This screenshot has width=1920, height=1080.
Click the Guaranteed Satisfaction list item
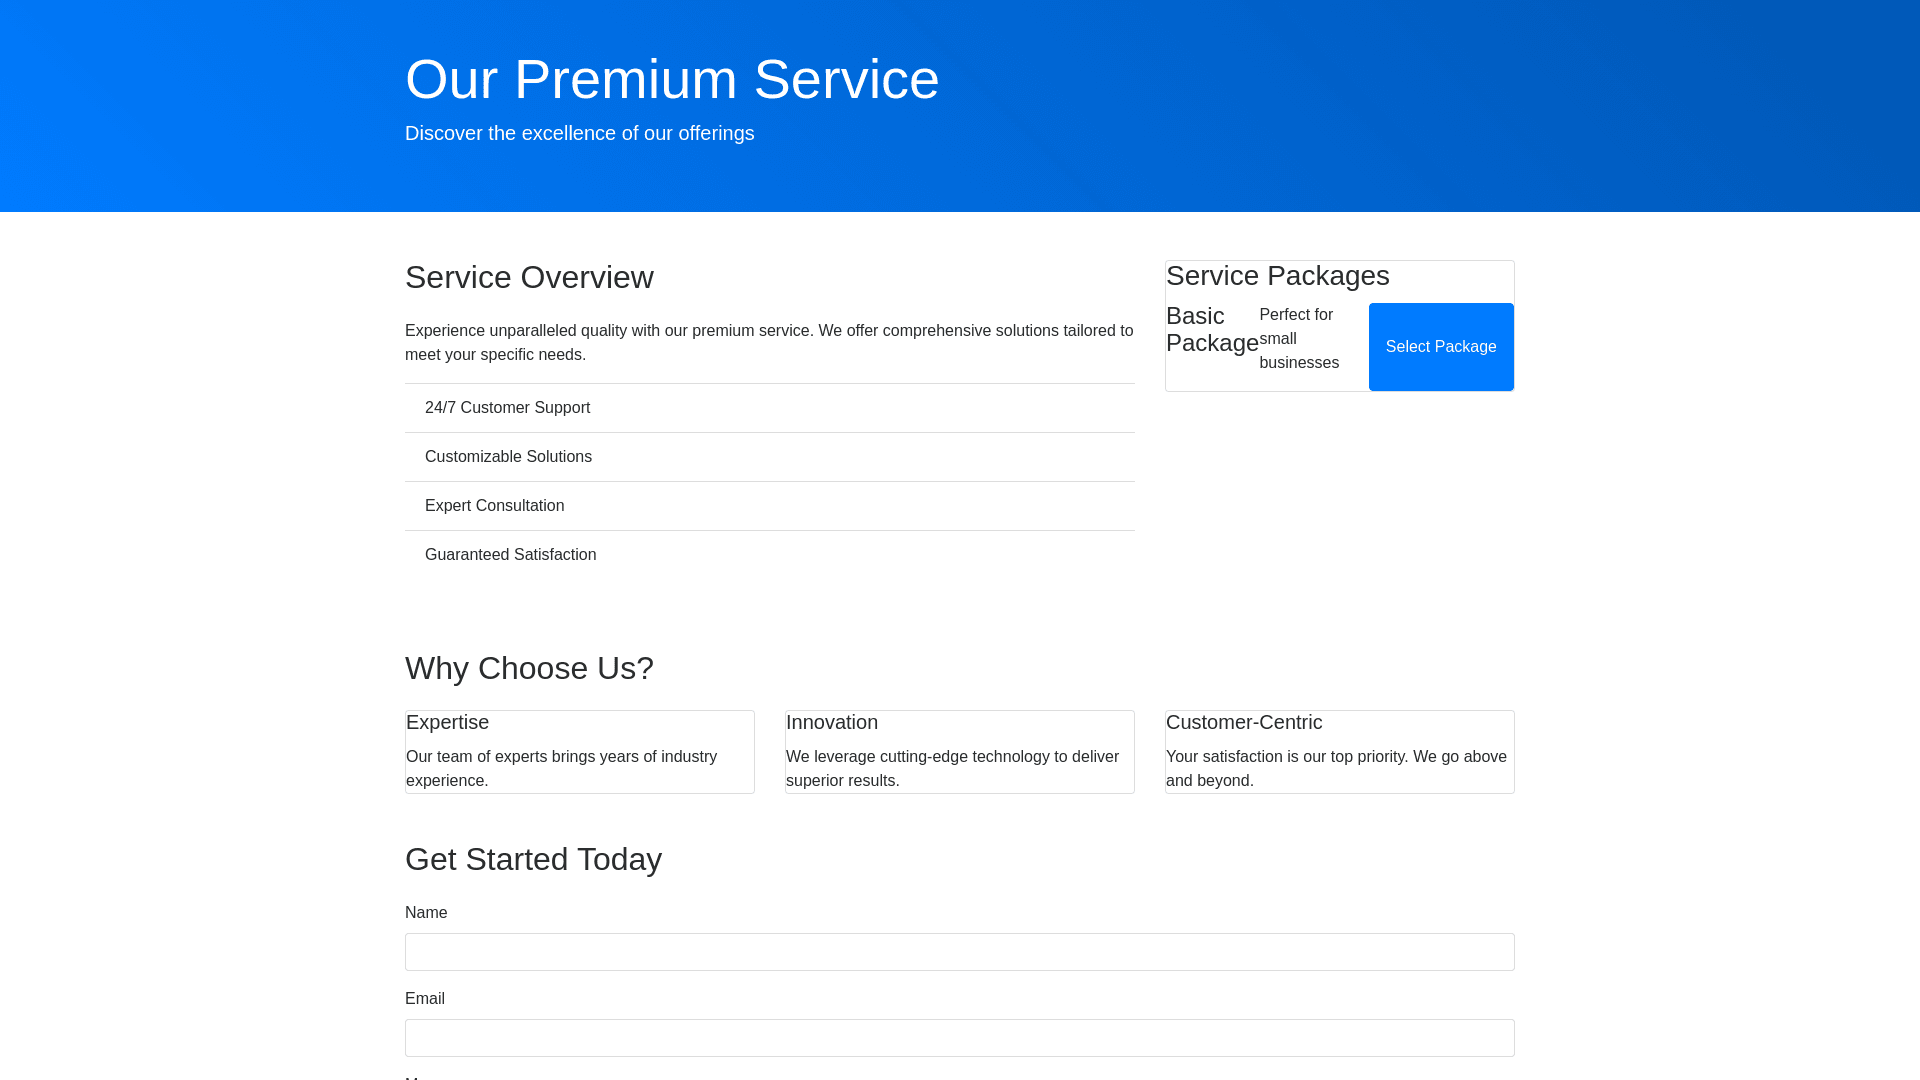tap(510, 555)
